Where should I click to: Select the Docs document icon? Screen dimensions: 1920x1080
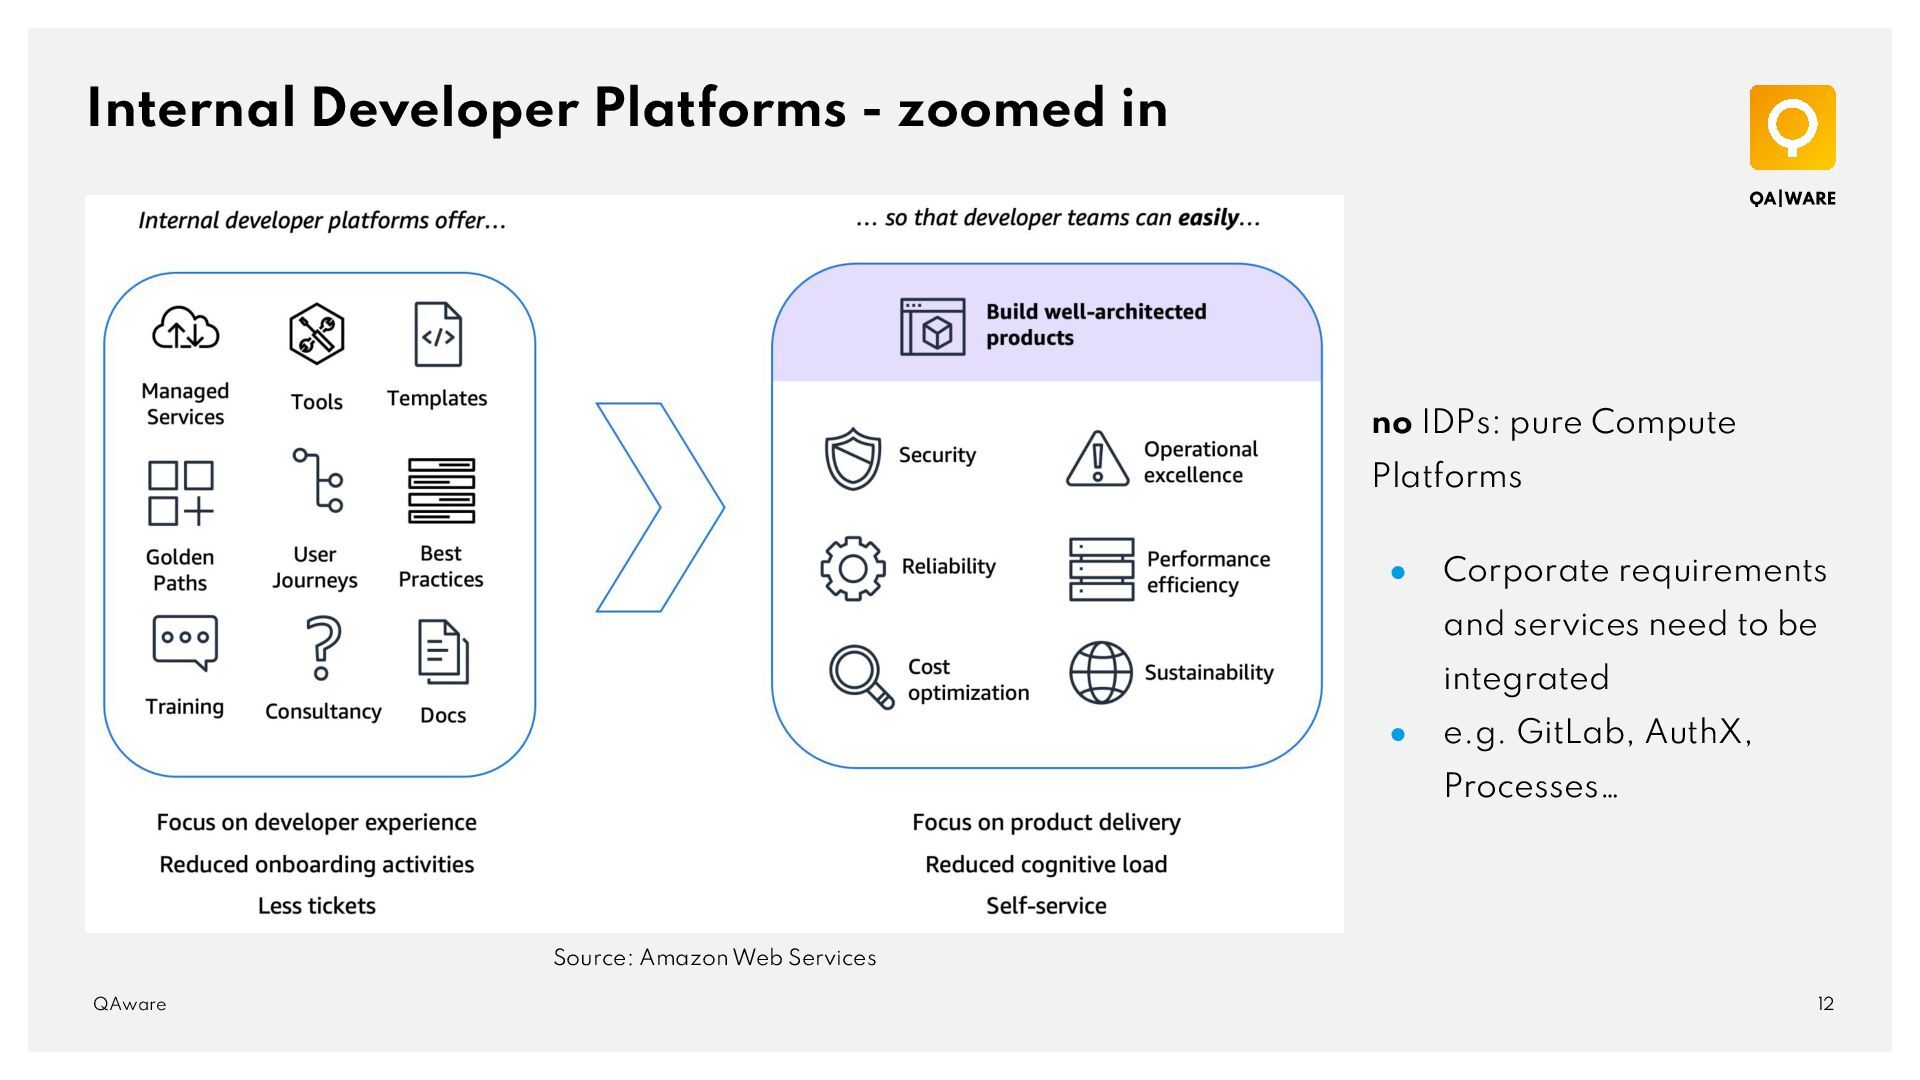[443, 652]
